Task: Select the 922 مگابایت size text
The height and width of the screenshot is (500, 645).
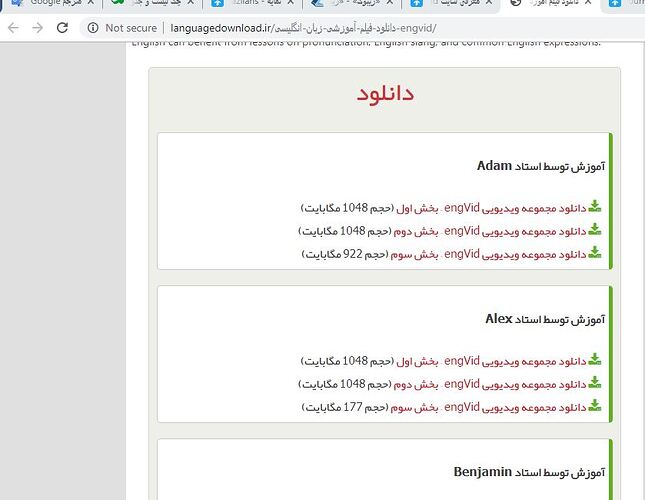Action: [332, 254]
